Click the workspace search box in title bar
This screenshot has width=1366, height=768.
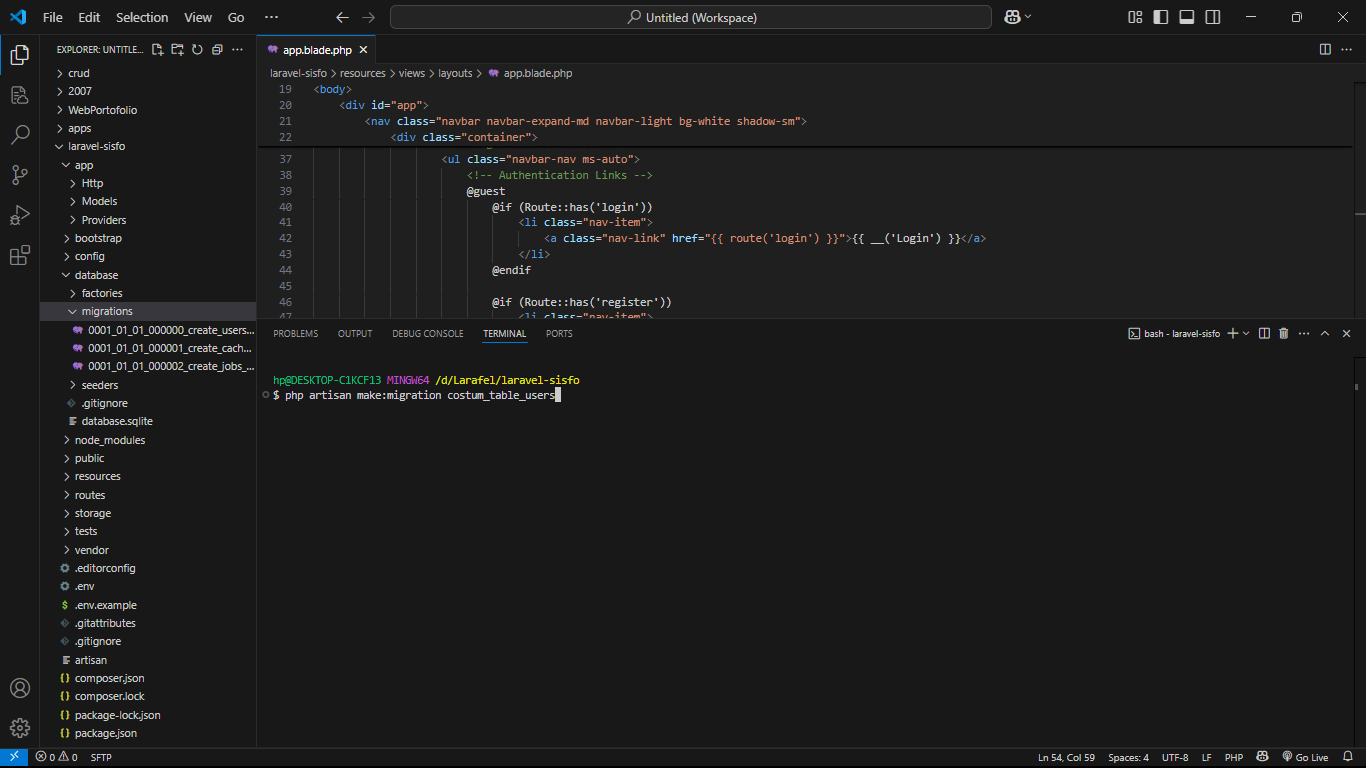pyautogui.click(x=690, y=17)
